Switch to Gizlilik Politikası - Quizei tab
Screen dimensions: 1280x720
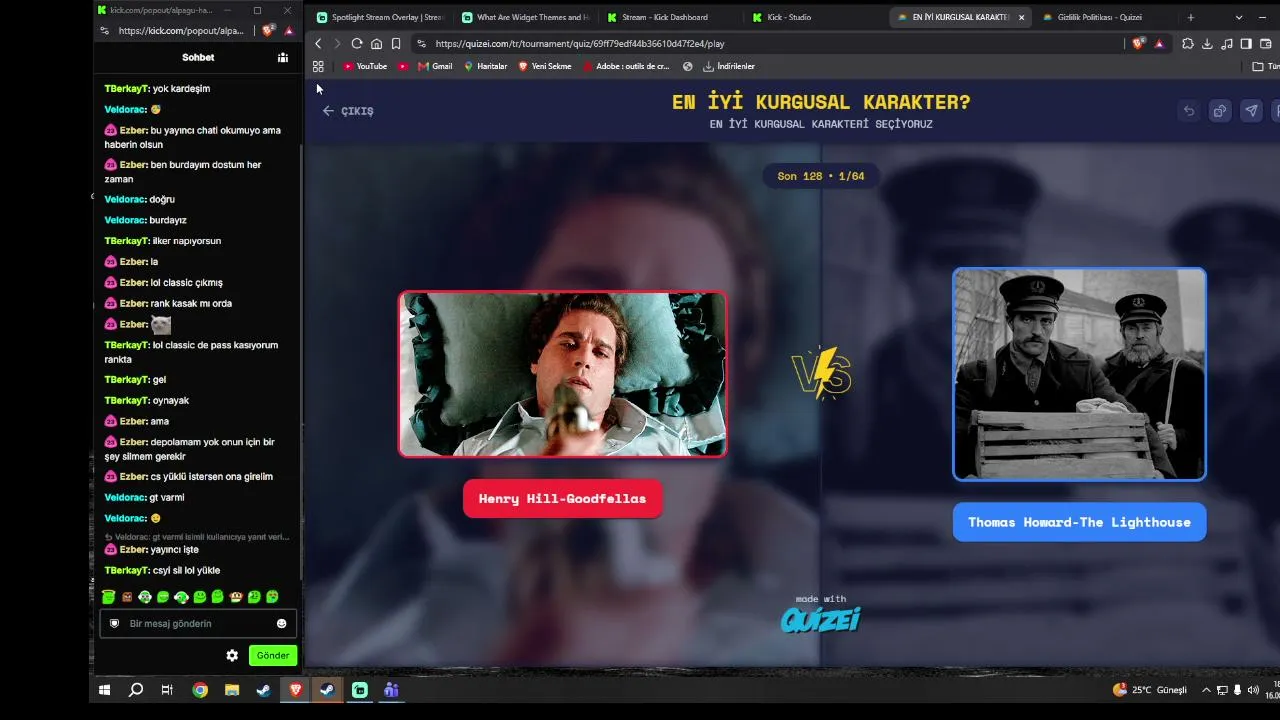(x=1099, y=17)
